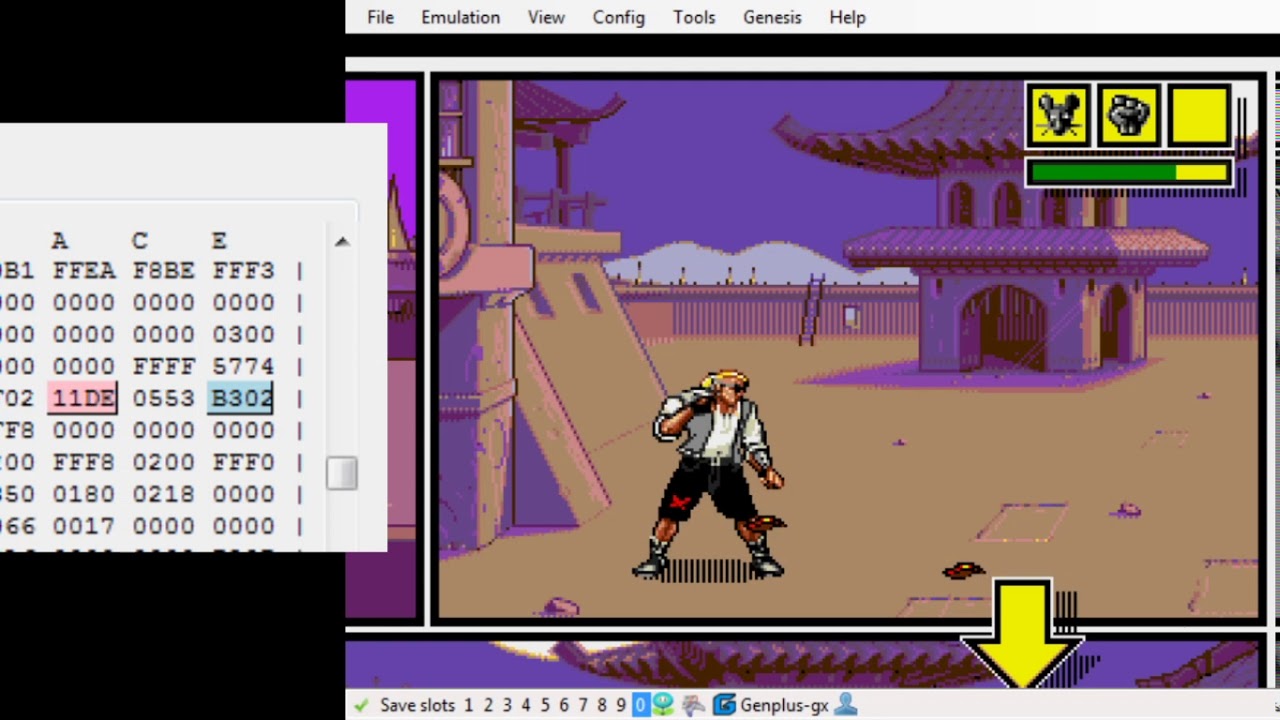The image size is (1280, 720).
Task: Open the Genesis menu
Action: 772,17
